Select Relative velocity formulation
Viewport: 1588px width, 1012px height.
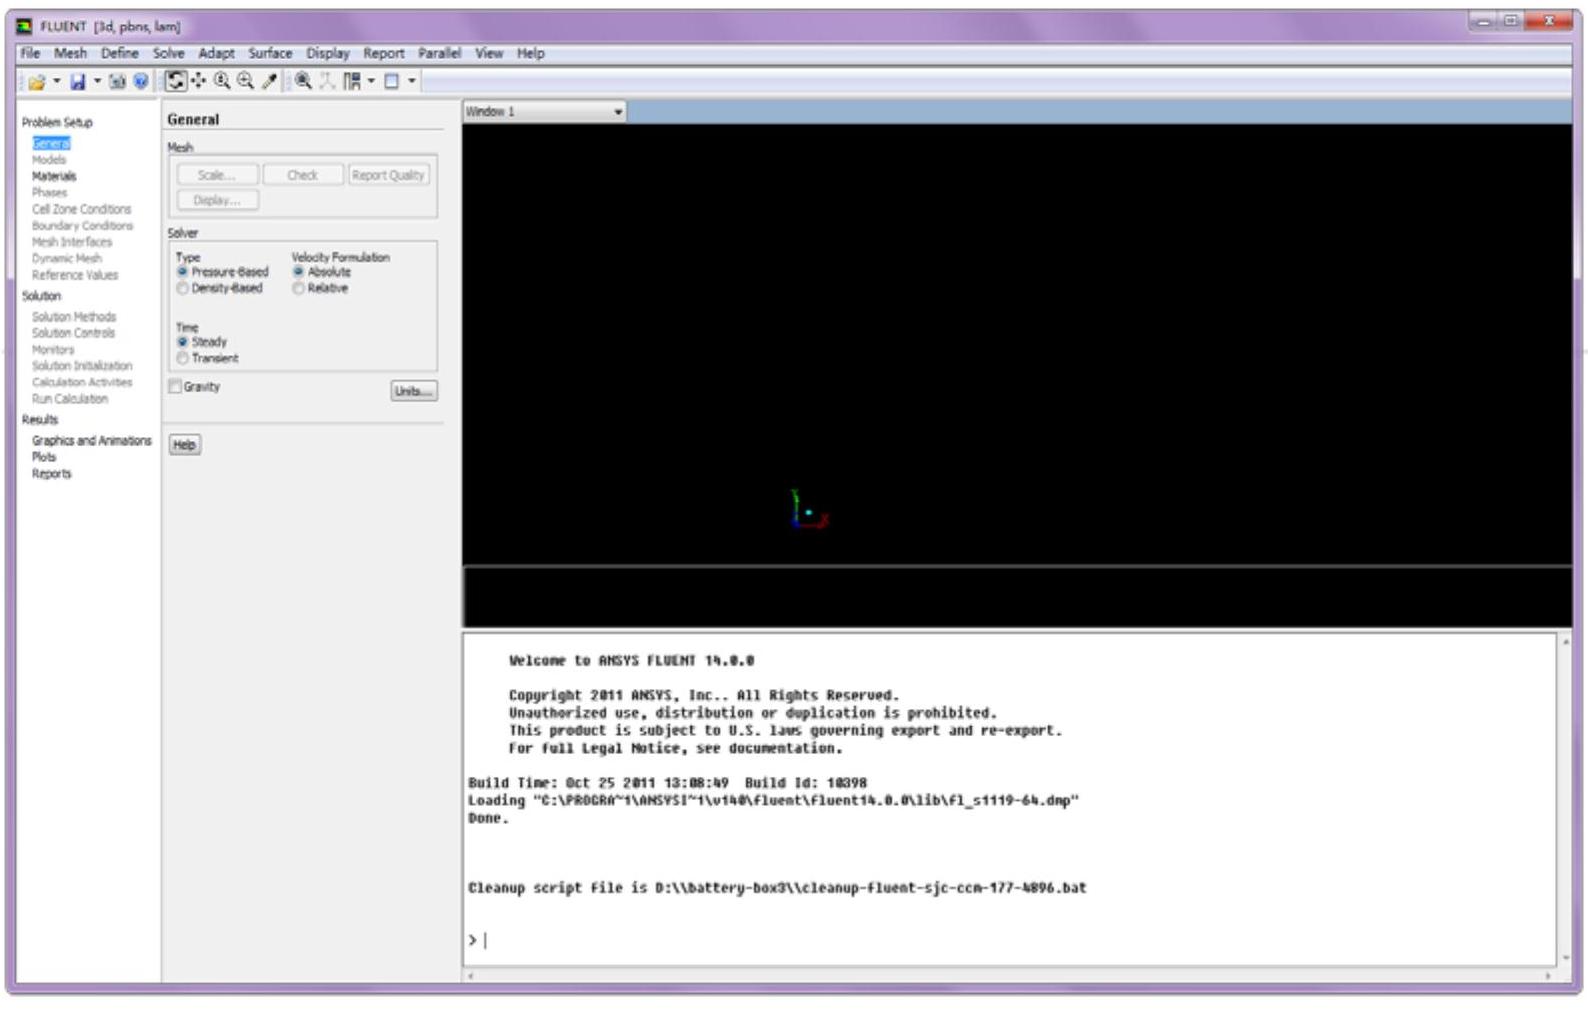(x=320, y=288)
